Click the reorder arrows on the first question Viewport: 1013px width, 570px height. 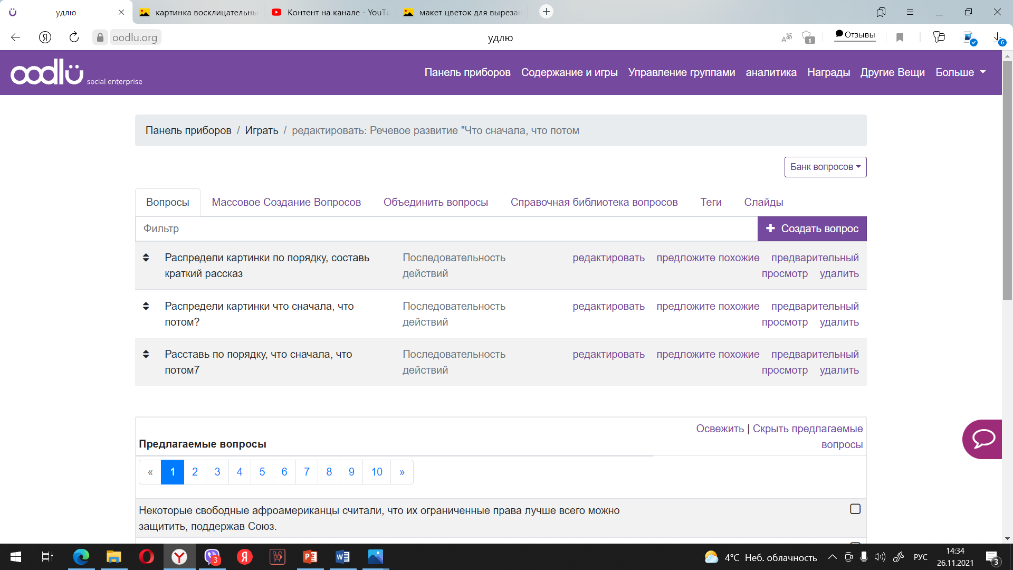click(146, 258)
